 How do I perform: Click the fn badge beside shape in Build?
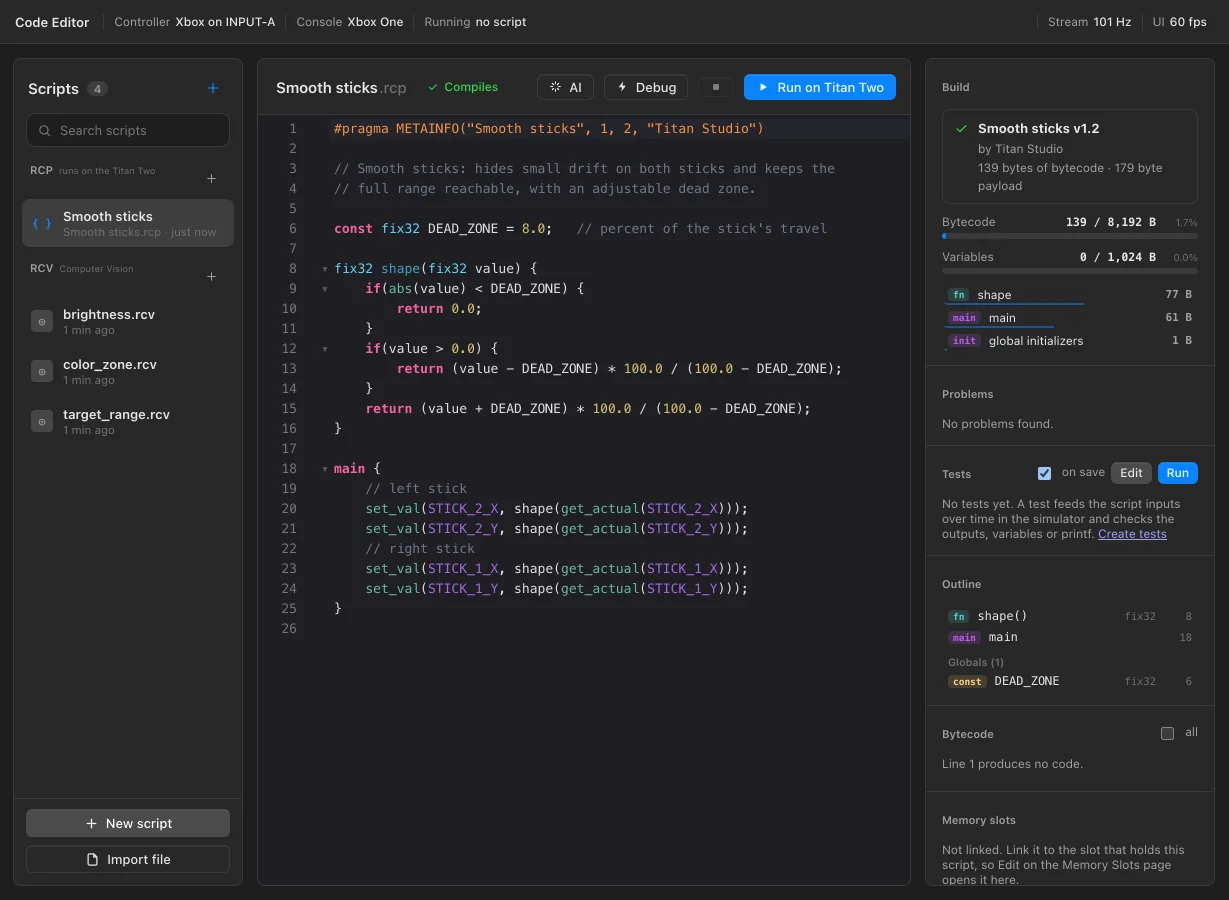click(x=958, y=295)
